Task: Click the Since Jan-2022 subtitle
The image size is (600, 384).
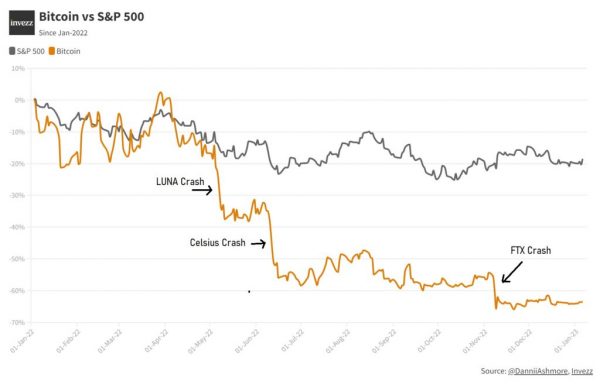Action: (63, 33)
